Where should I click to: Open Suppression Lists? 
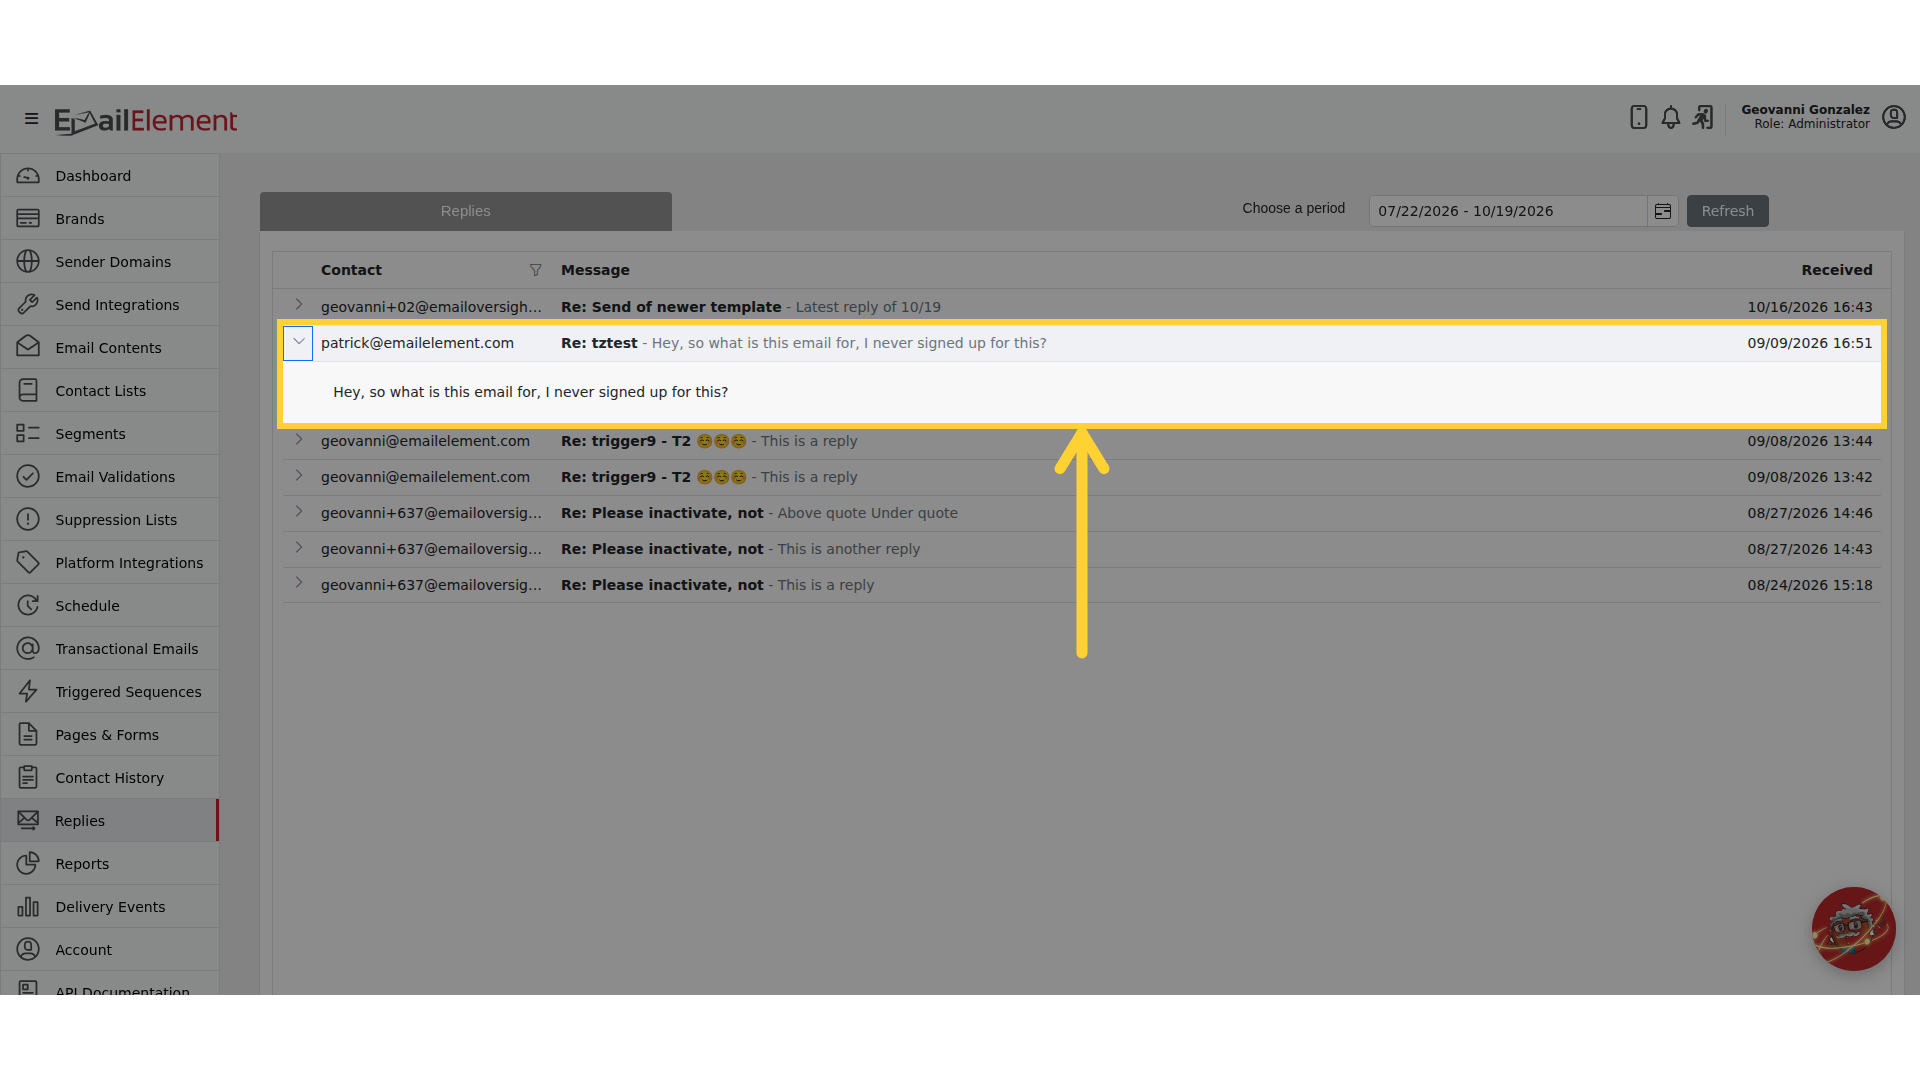pos(110,520)
